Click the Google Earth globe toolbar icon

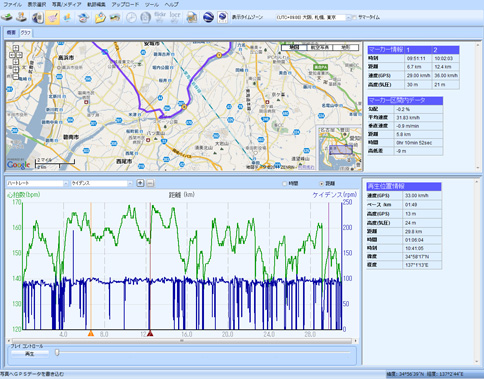tap(208, 17)
